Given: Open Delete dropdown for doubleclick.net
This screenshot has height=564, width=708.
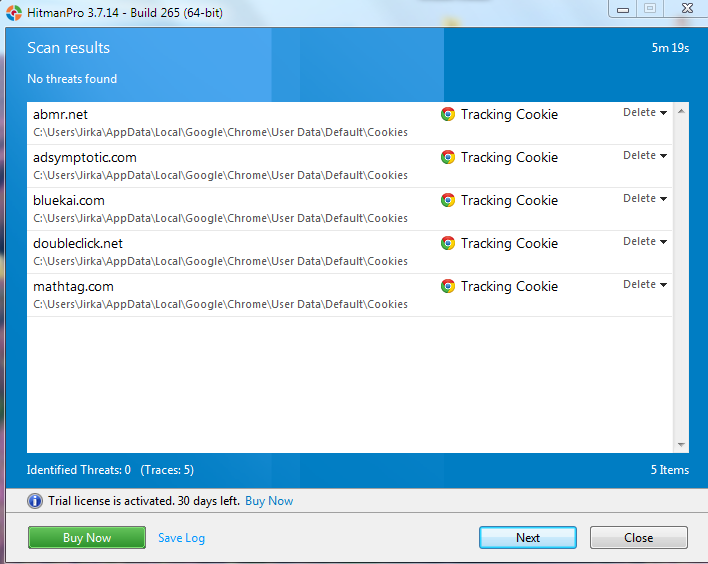Looking at the screenshot, I should 645,241.
